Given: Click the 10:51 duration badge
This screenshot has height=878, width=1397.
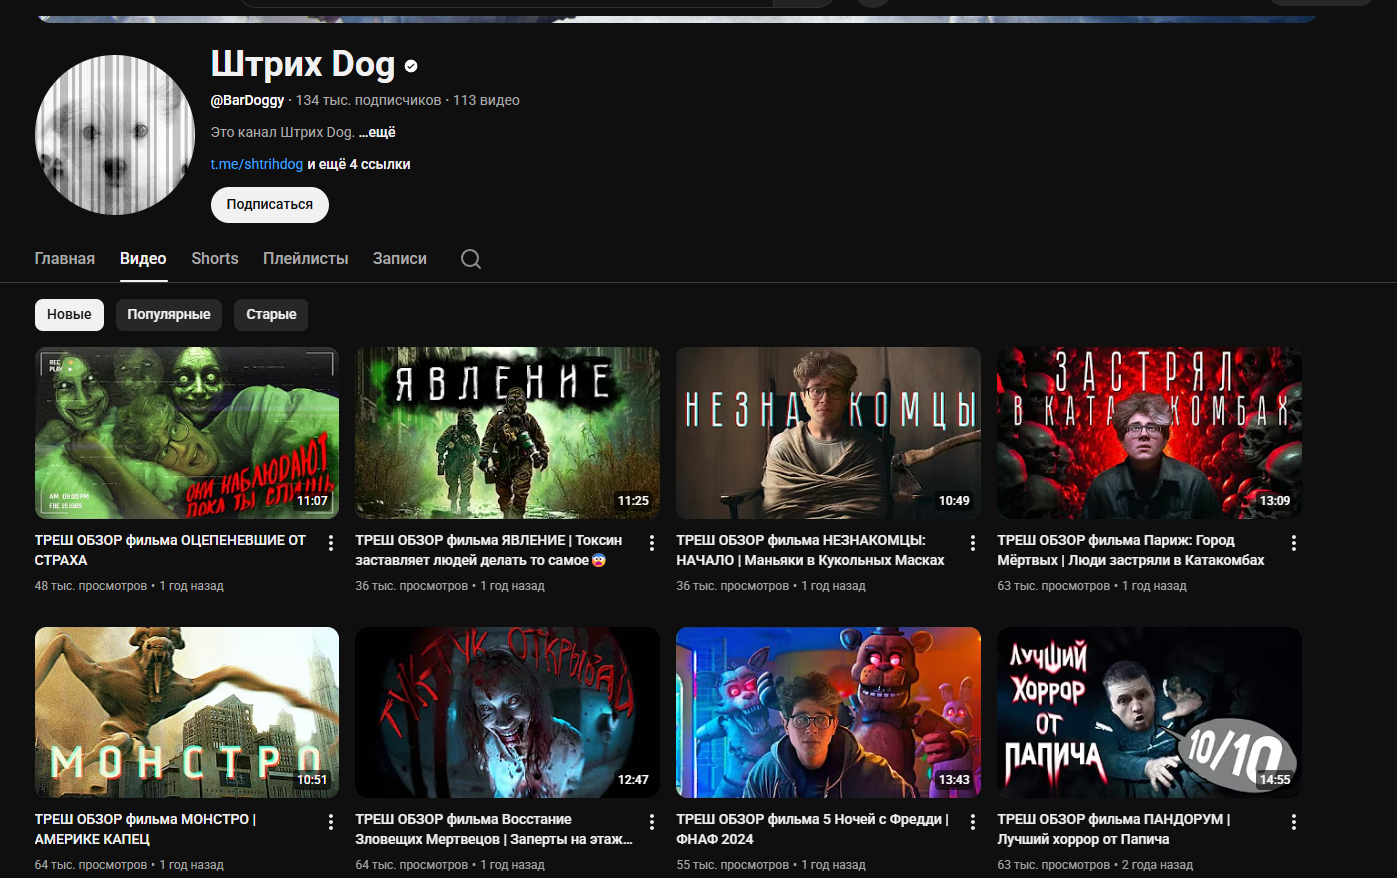Looking at the screenshot, I should [x=313, y=780].
